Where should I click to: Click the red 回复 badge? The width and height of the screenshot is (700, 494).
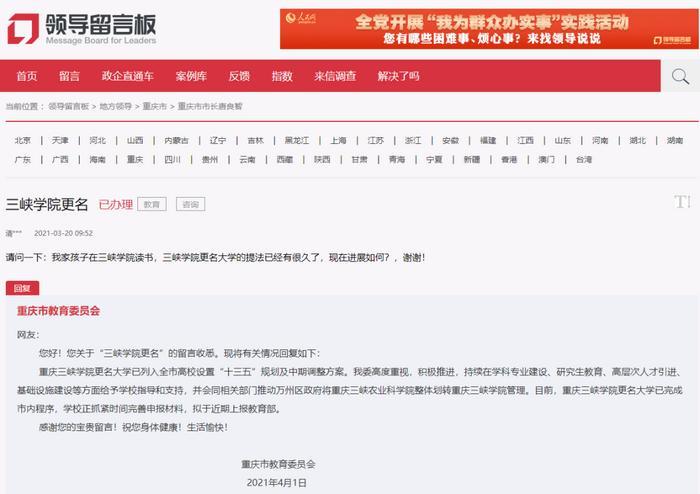point(23,288)
